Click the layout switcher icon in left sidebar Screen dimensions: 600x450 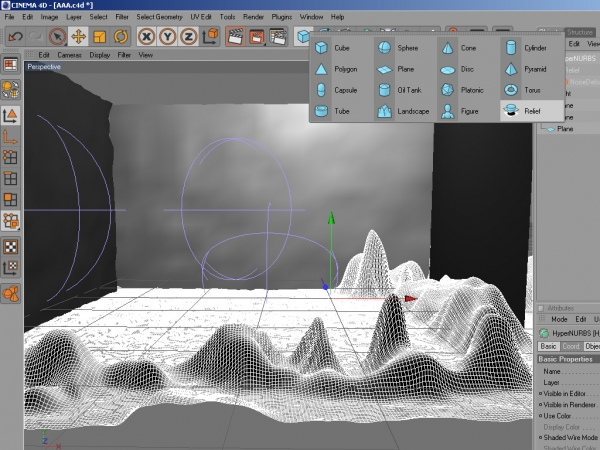click(x=10, y=64)
